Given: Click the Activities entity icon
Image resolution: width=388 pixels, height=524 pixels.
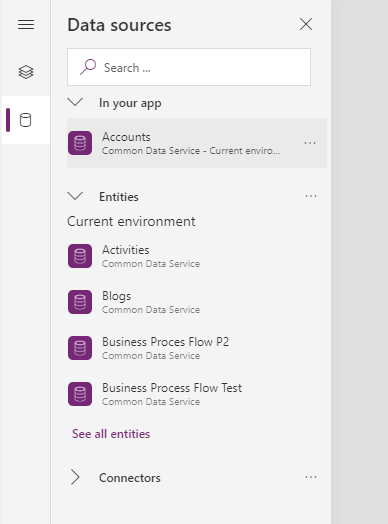Looking at the screenshot, I should coord(80,256).
